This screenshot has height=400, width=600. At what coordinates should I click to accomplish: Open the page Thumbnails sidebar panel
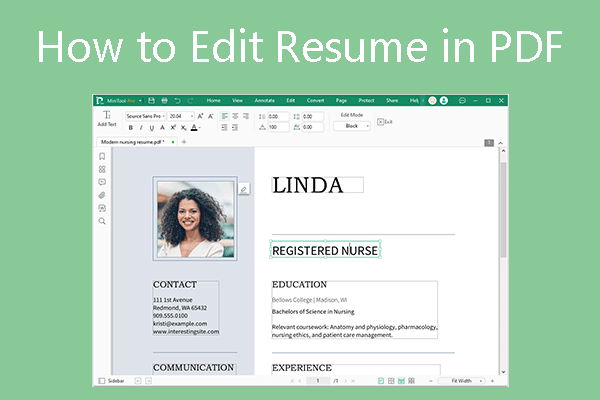coord(102,169)
